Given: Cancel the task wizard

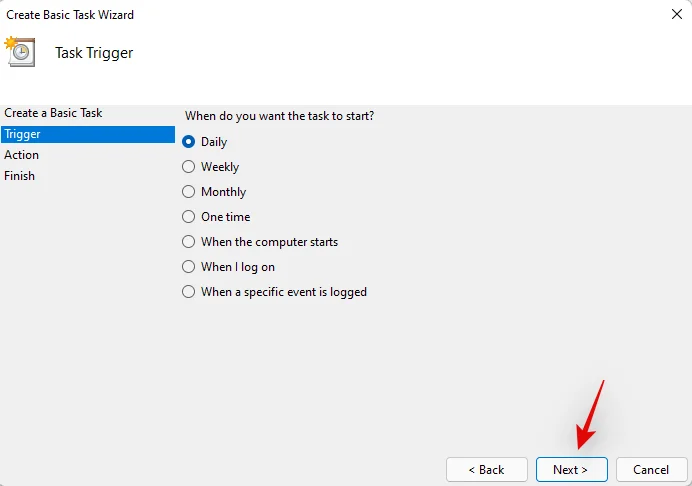Looking at the screenshot, I should pyautogui.click(x=651, y=469).
